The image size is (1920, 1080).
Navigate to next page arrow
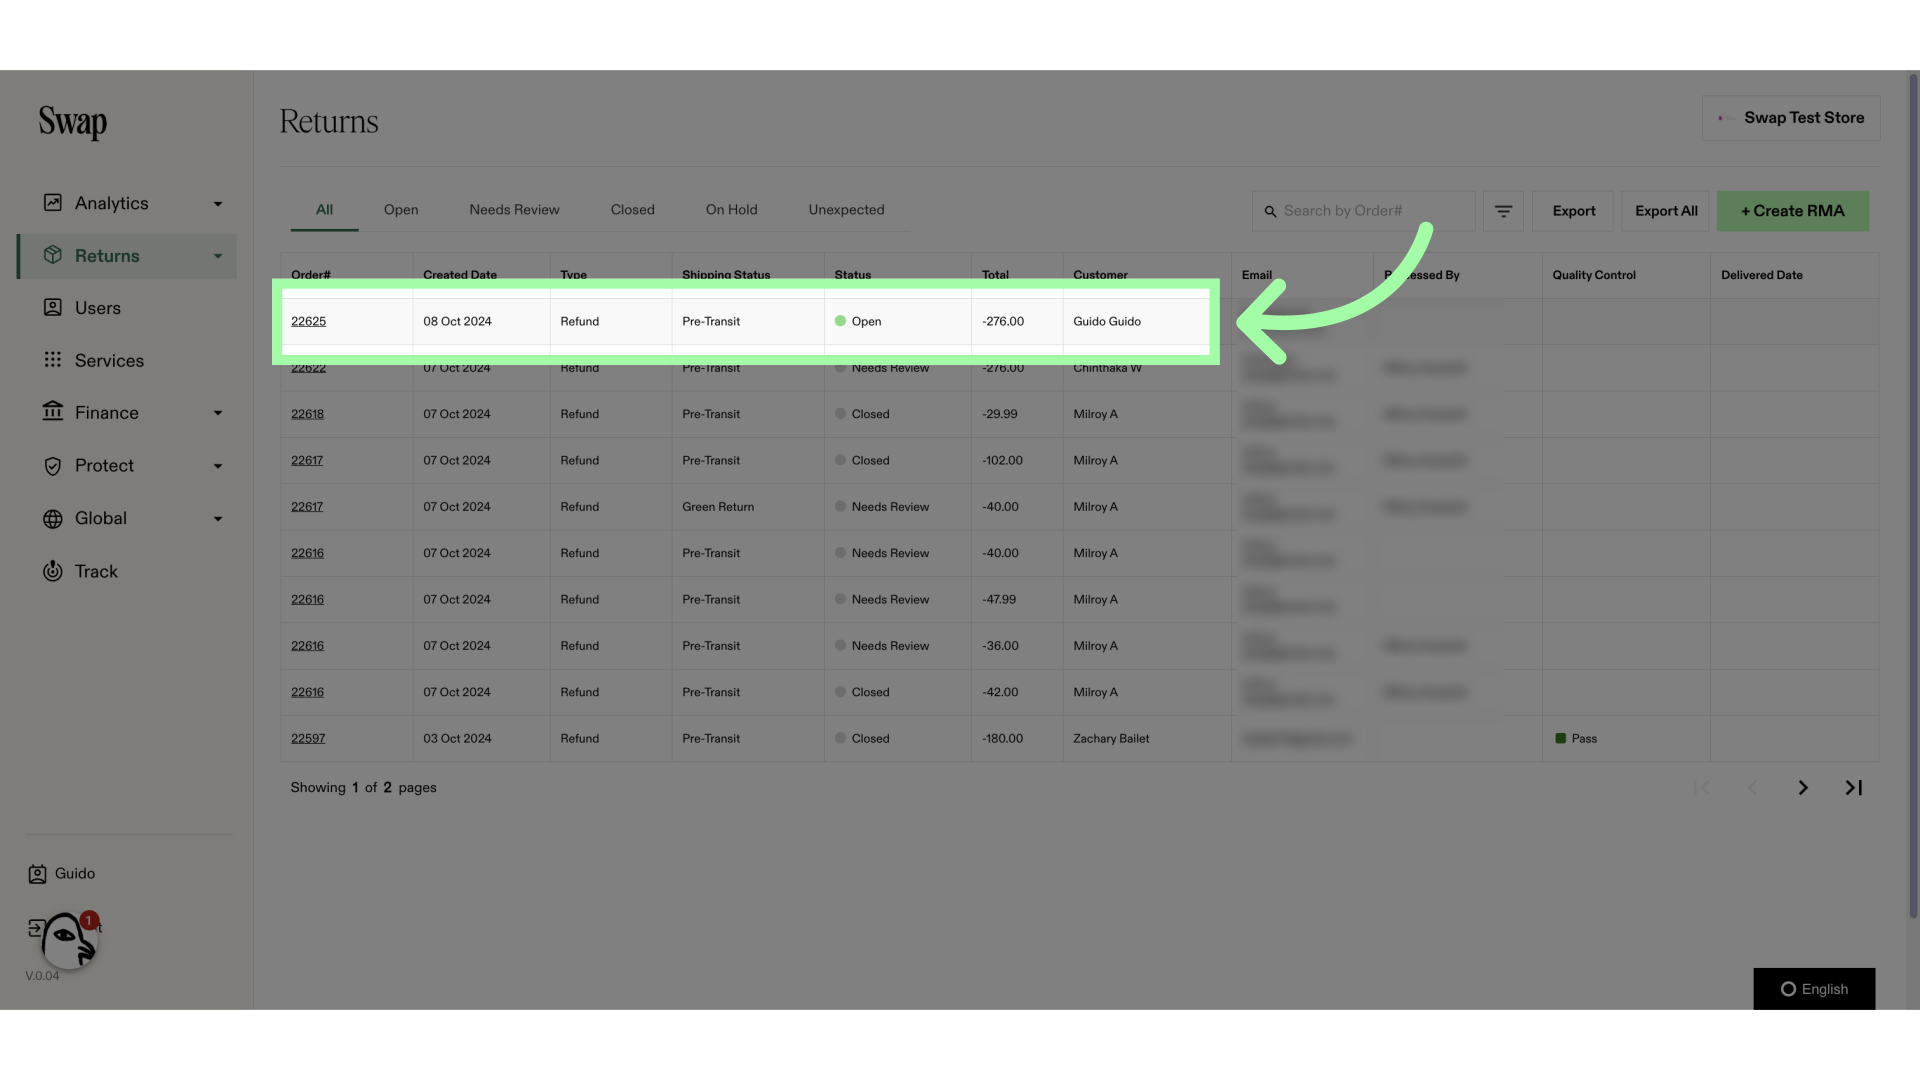pyautogui.click(x=1804, y=789)
